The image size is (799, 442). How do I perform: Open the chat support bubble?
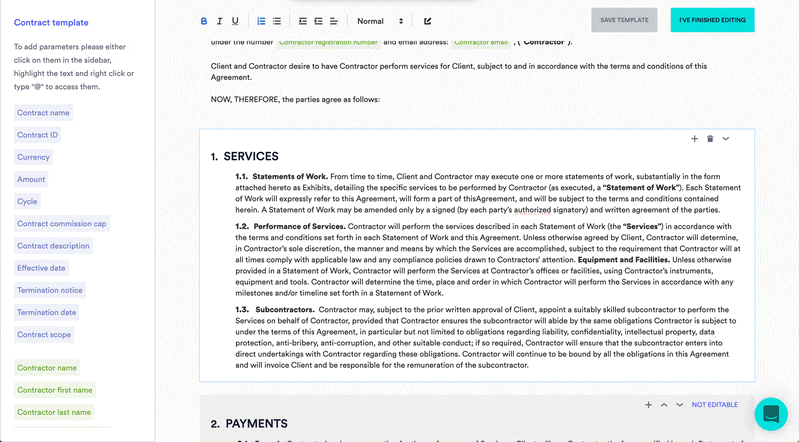[x=771, y=414]
